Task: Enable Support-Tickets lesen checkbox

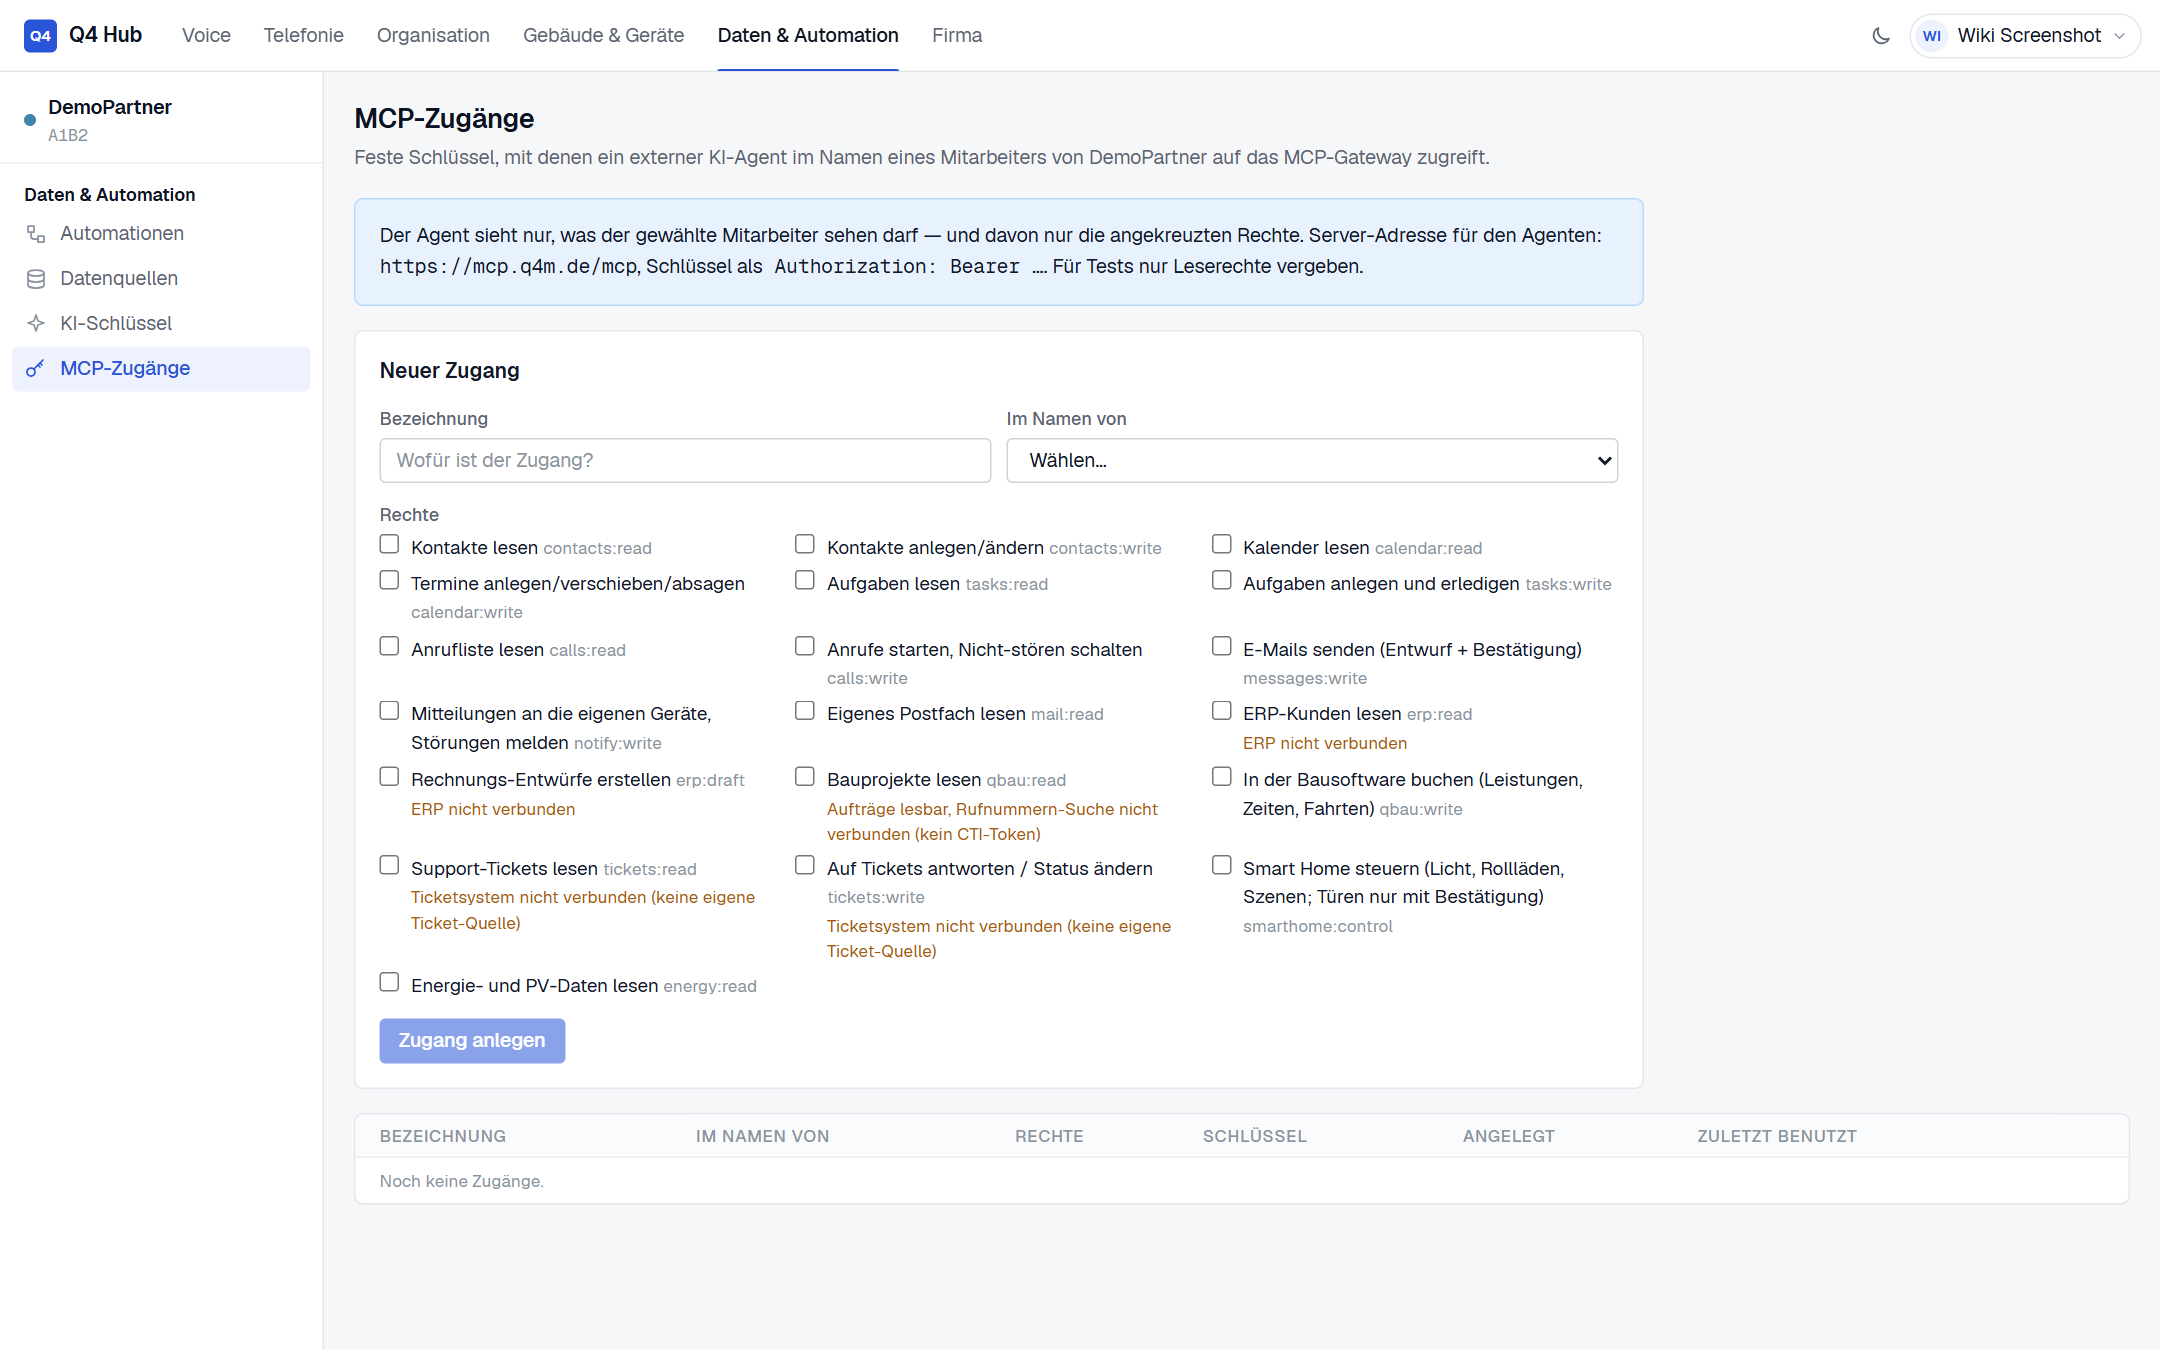Action: 389,865
